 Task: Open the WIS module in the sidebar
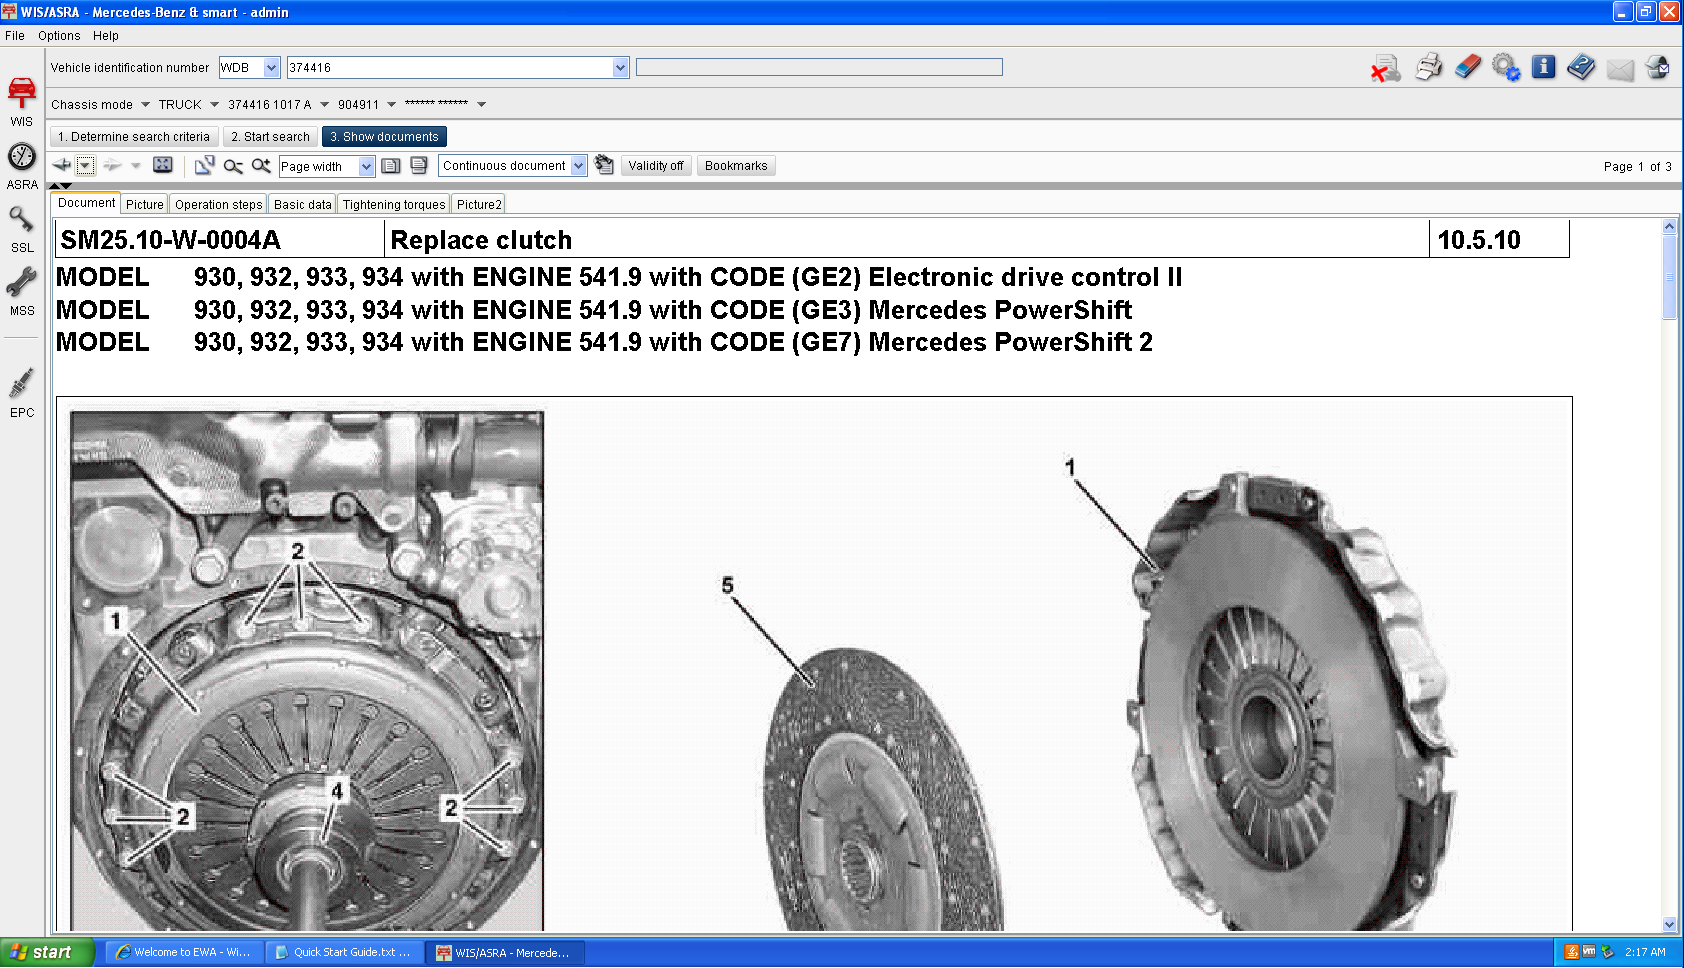(x=22, y=101)
